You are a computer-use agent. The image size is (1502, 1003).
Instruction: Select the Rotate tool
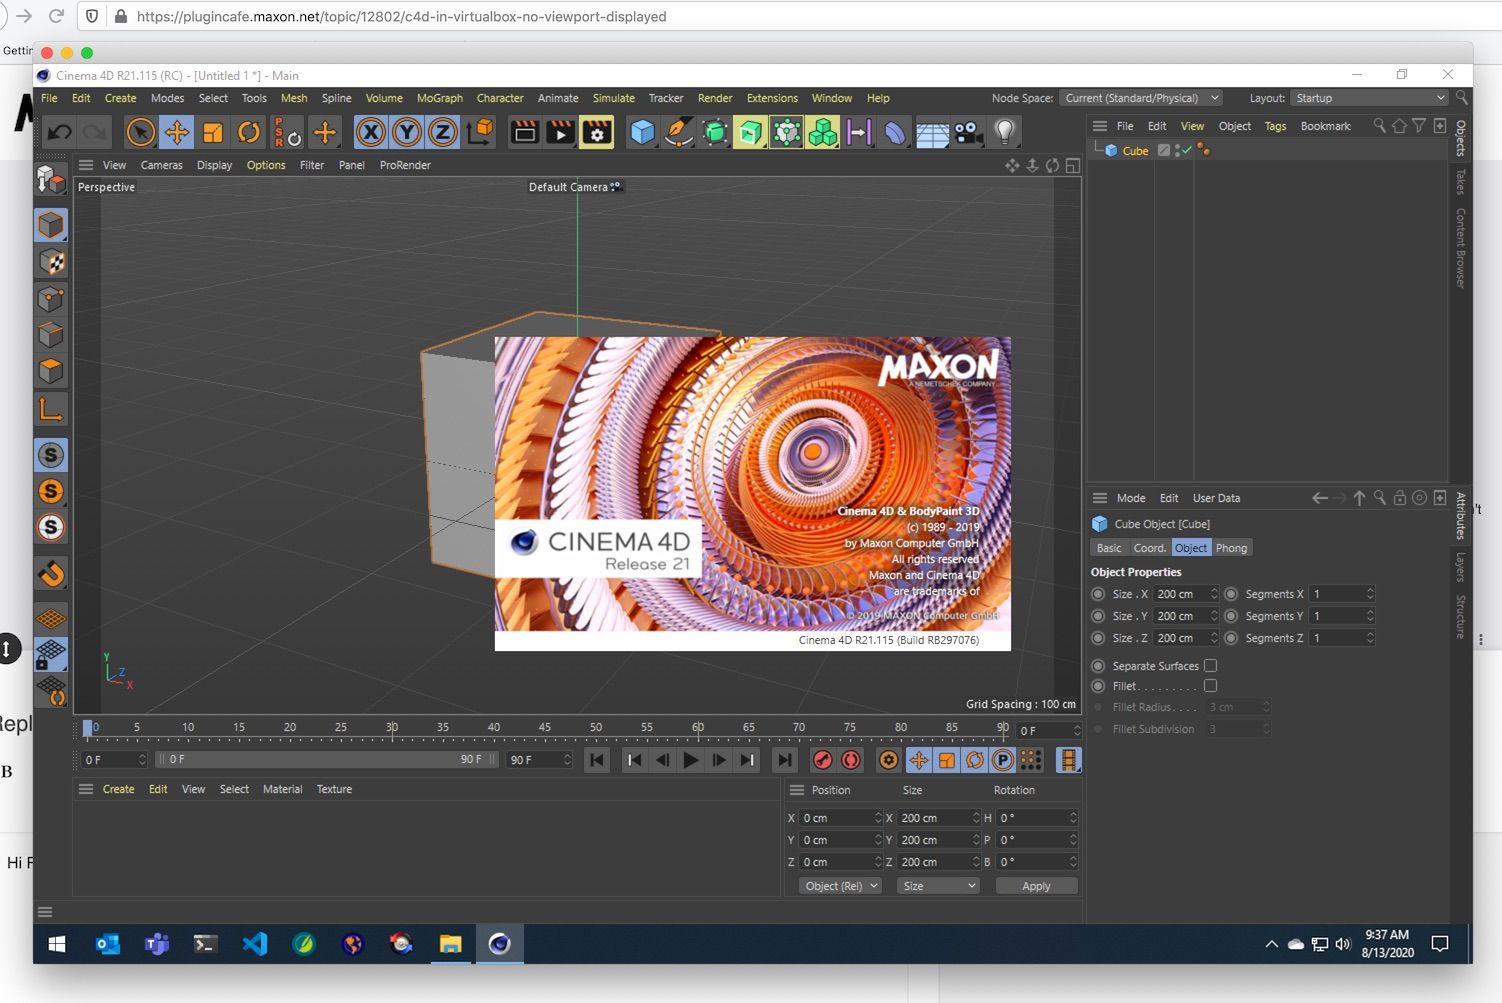pos(249,132)
